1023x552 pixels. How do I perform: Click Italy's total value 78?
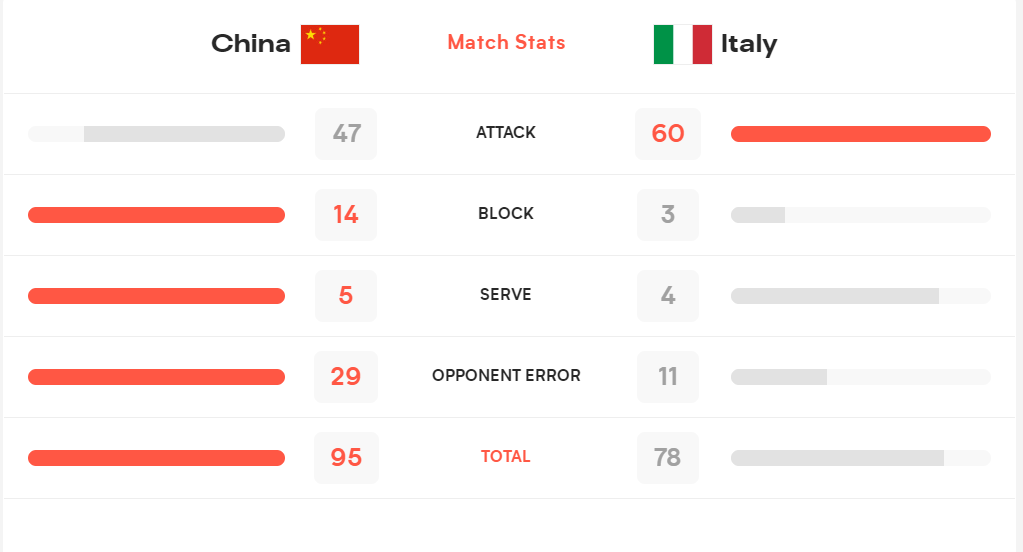667,457
